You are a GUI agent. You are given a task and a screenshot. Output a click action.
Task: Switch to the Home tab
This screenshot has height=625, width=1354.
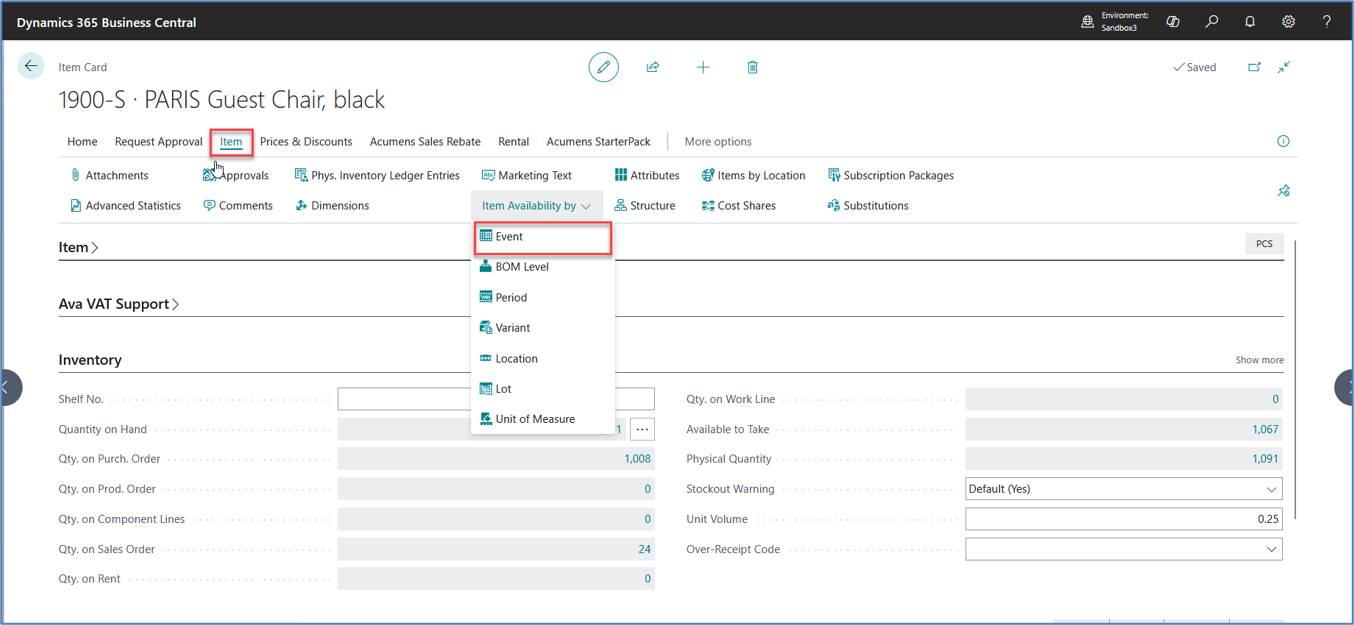click(x=82, y=141)
